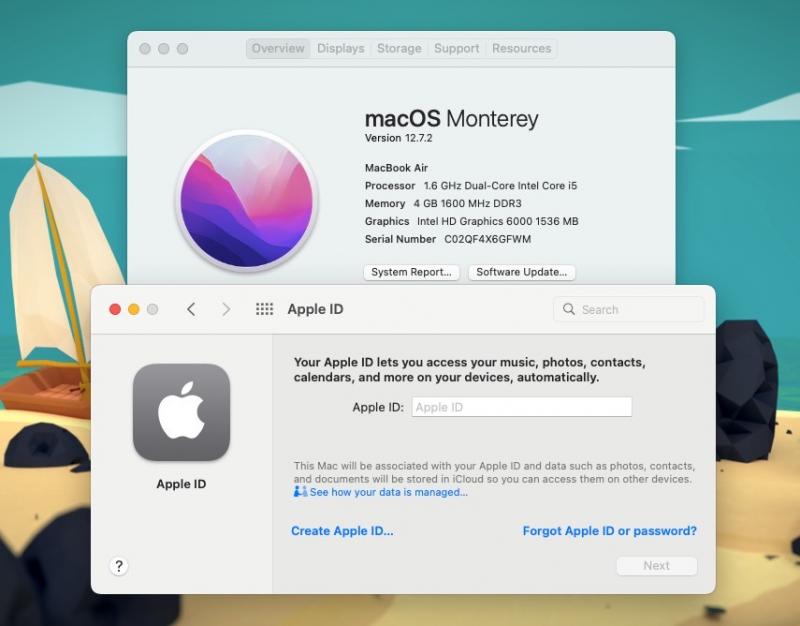Screen dimensions: 800x626
Task: Click the macOS Monterey heading
Action: 452,118
